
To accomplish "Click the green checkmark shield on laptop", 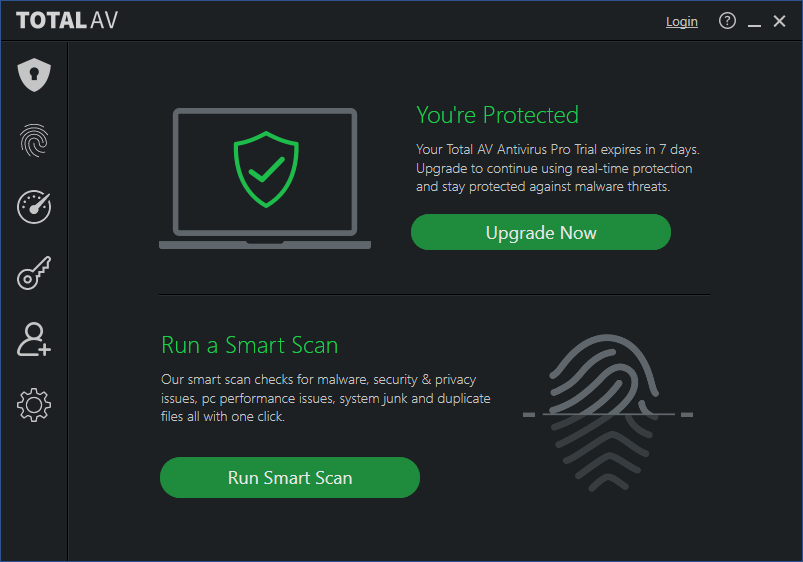I will (265, 171).
